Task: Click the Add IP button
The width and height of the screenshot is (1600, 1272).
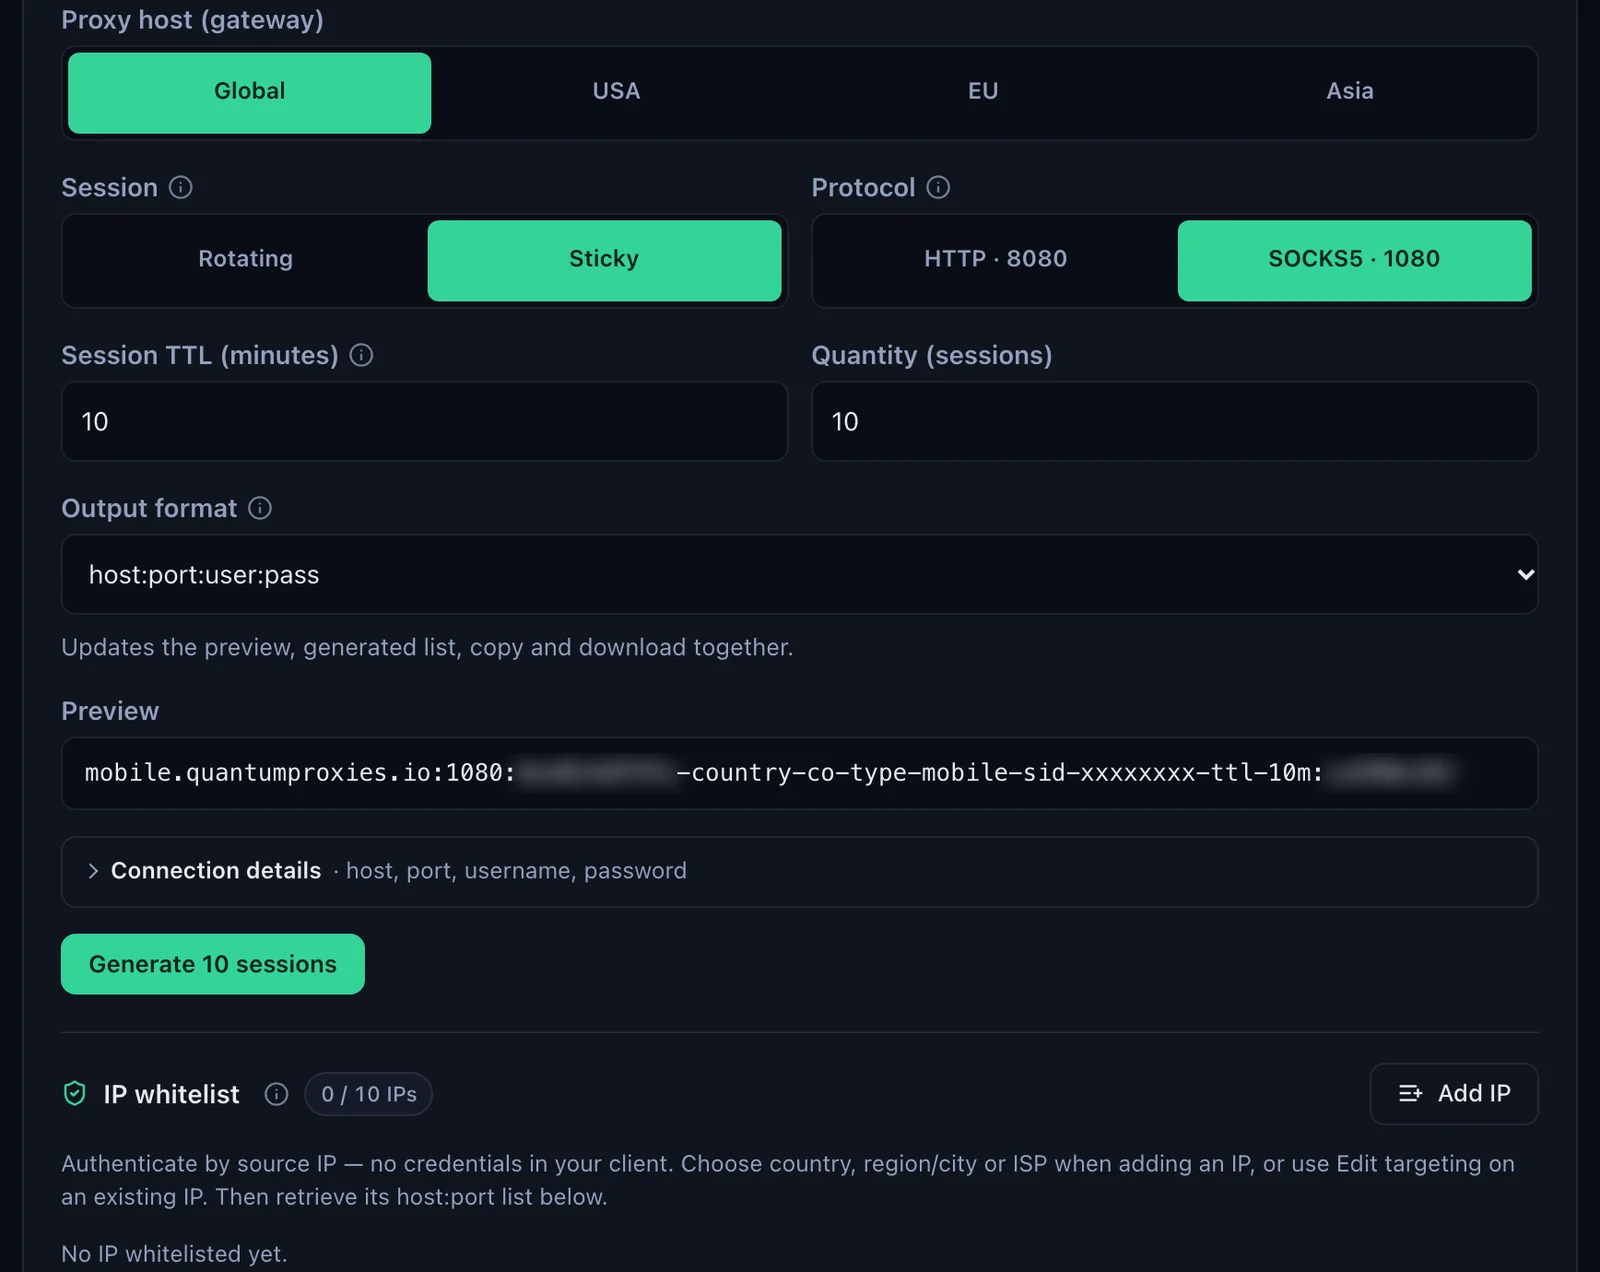Action: (x=1454, y=1094)
